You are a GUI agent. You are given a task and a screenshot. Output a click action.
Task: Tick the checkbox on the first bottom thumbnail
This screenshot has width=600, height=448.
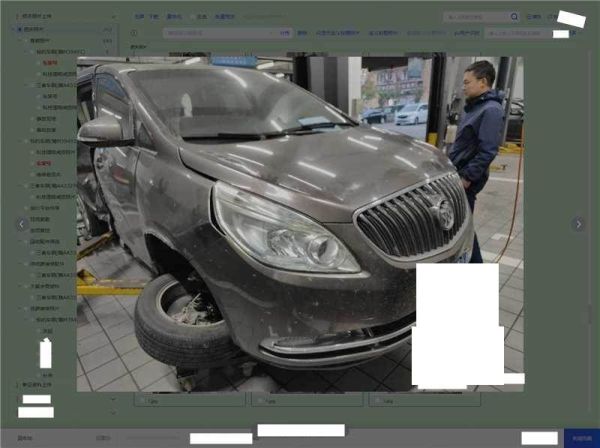click(141, 400)
